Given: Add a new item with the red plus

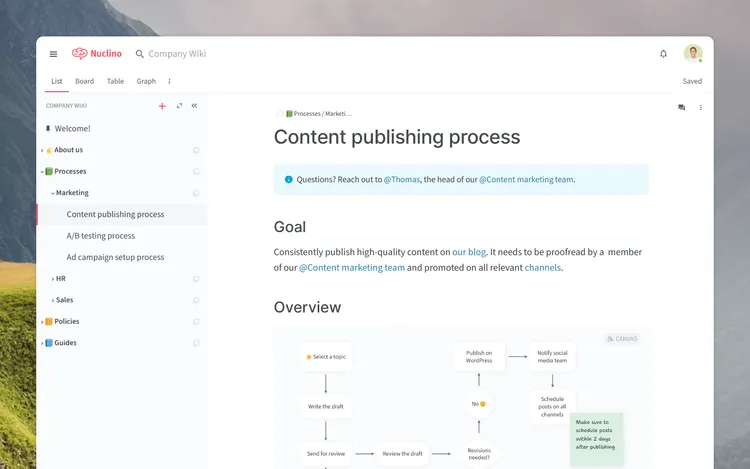Looking at the screenshot, I should [x=162, y=106].
